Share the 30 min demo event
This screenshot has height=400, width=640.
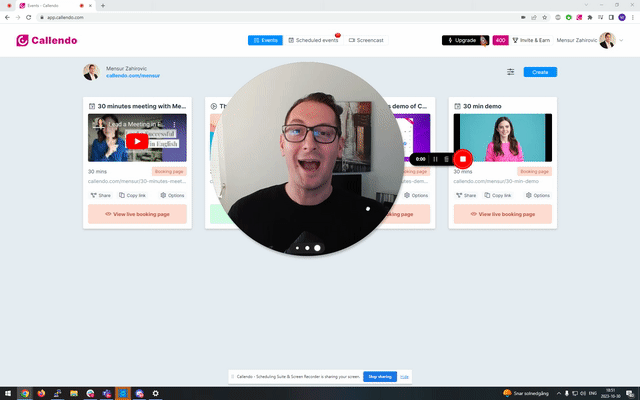(x=466, y=195)
